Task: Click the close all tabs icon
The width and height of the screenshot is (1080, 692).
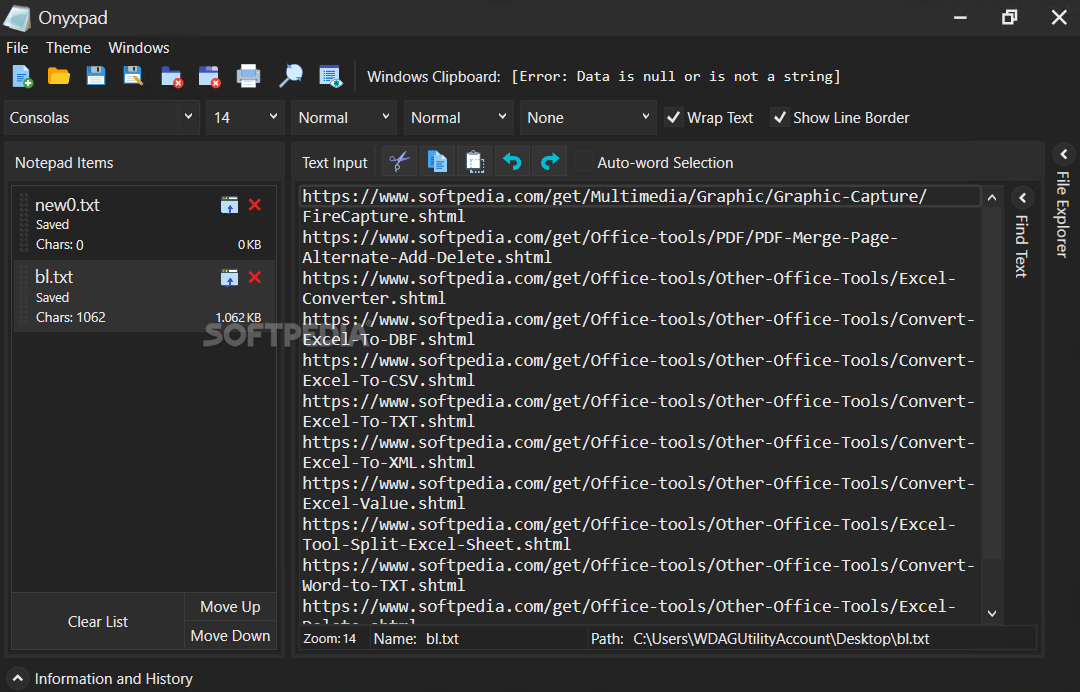Action: tap(209, 76)
